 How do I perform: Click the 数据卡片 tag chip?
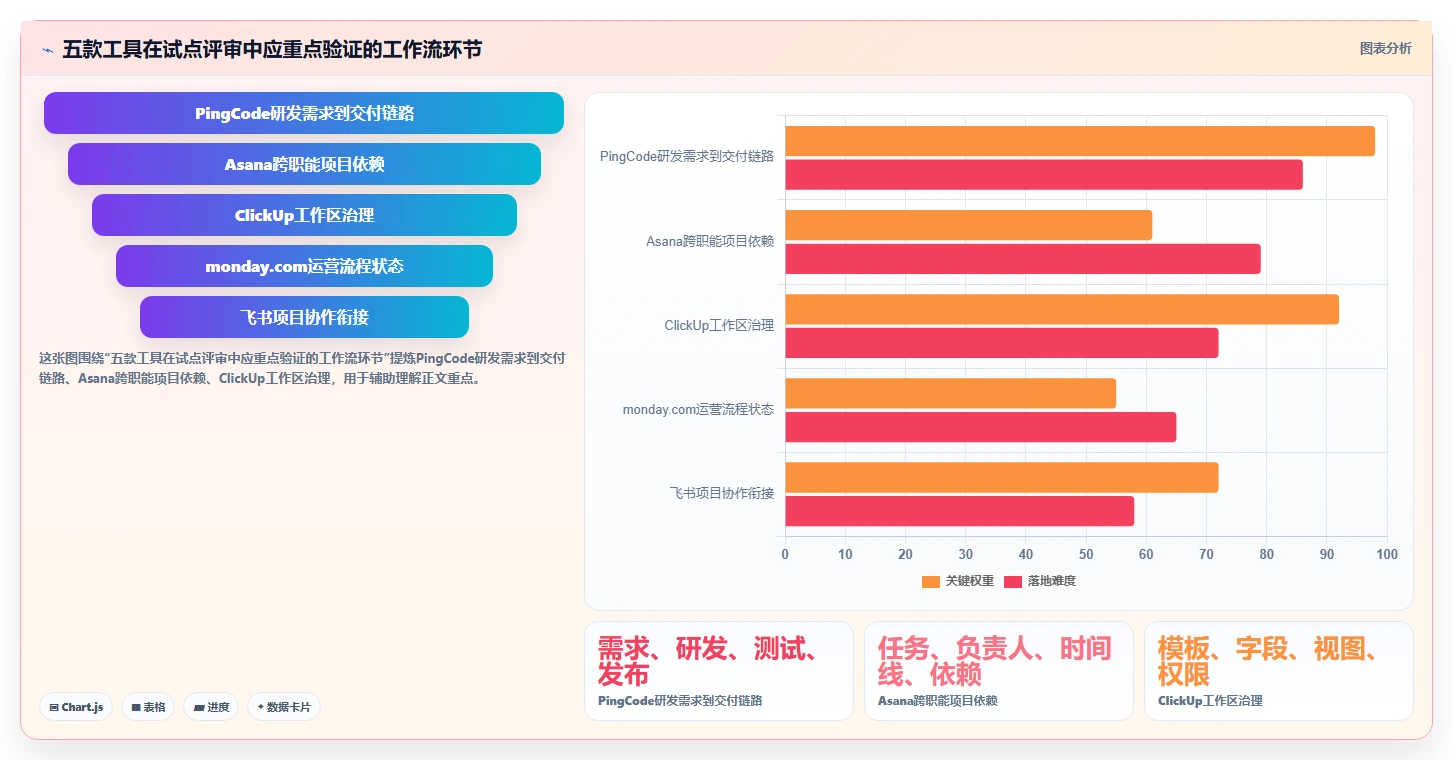284,707
